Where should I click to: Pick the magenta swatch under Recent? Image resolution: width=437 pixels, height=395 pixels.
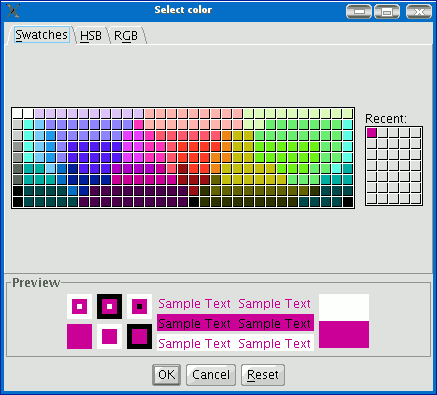pos(372,133)
